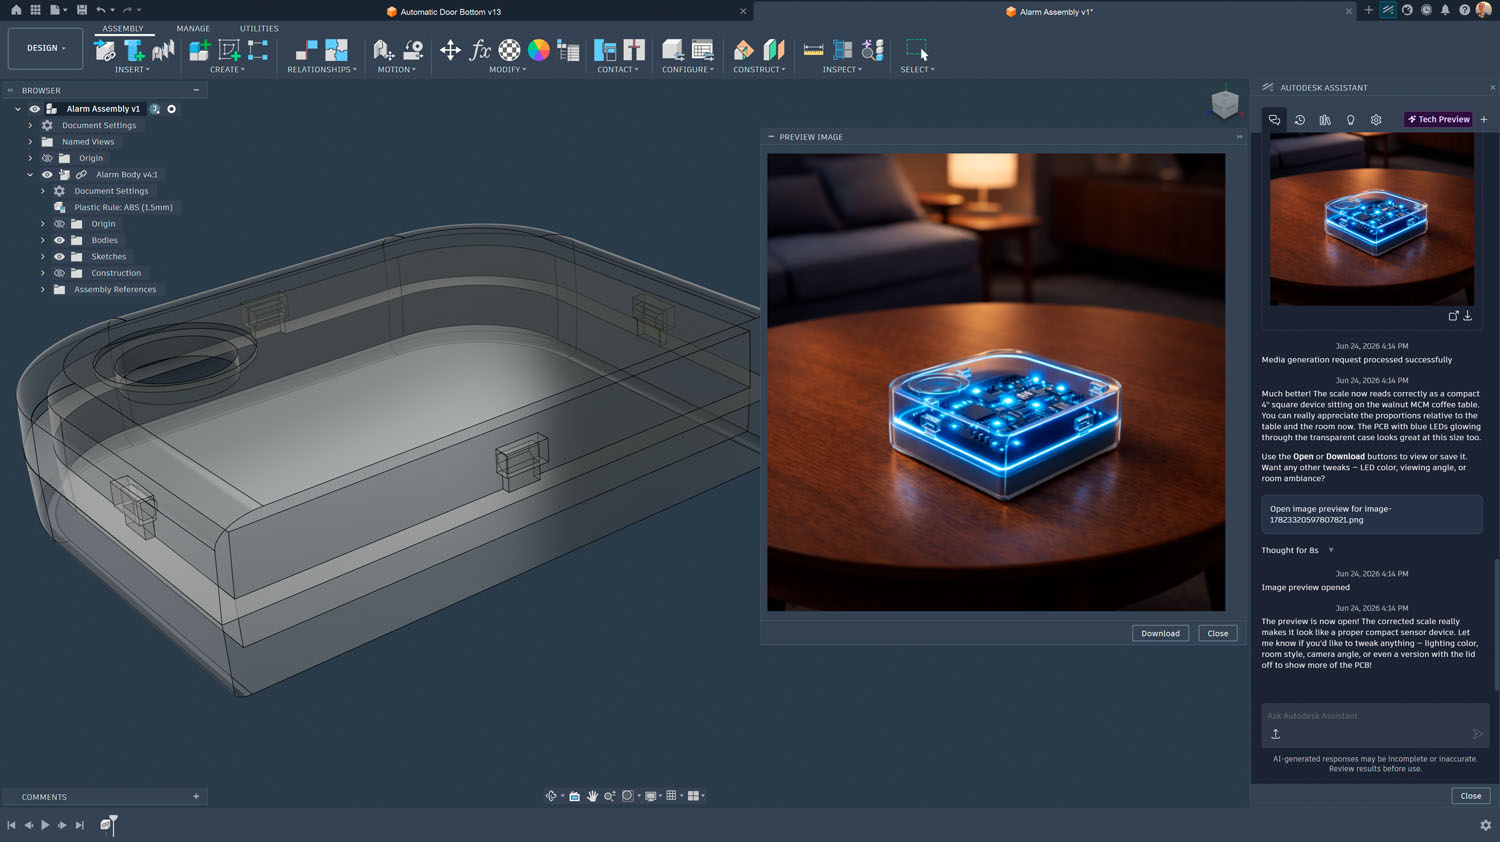Select the Pan hand tool in navigation bar
1500x842 pixels.
click(592, 796)
